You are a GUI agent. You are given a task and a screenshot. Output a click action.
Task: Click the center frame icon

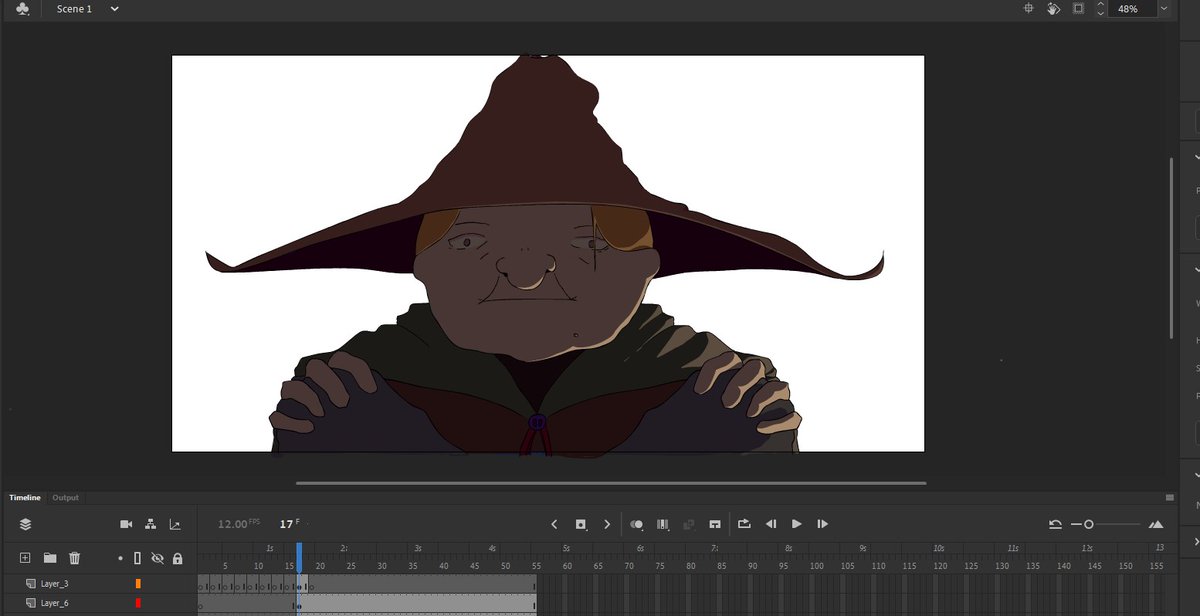pyautogui.click(x=715, y=524)
